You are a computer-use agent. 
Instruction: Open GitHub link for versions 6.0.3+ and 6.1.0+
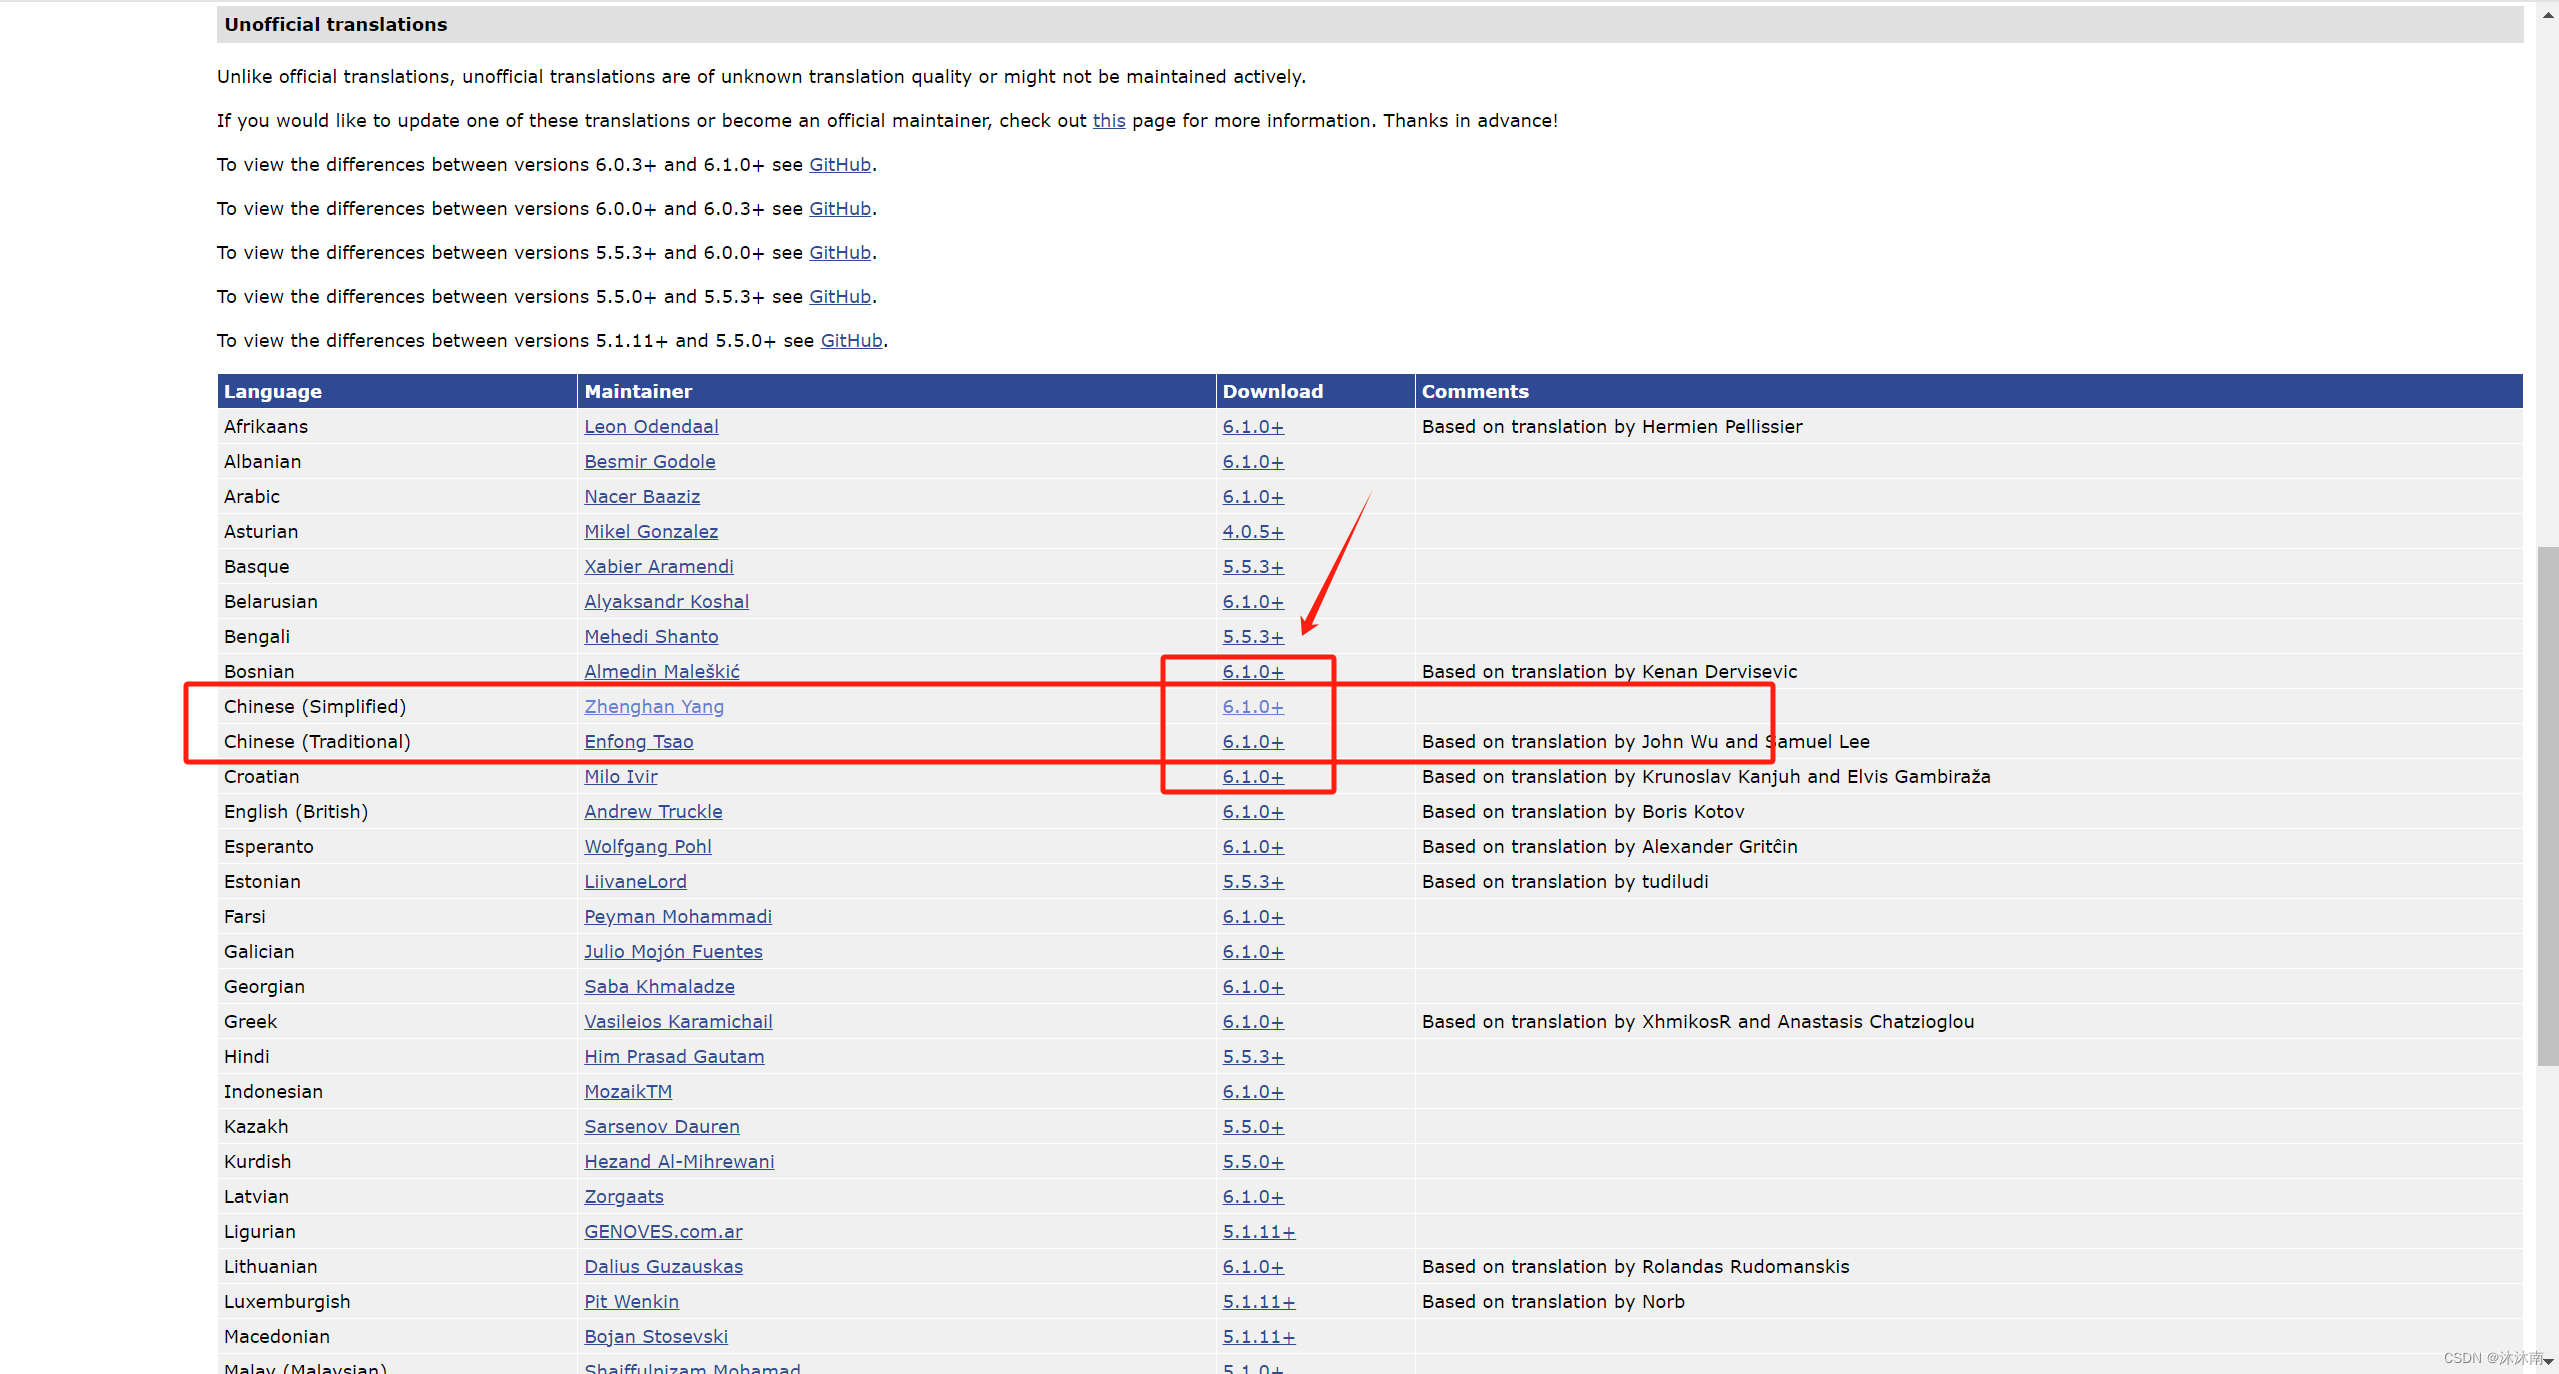(839, 165)
